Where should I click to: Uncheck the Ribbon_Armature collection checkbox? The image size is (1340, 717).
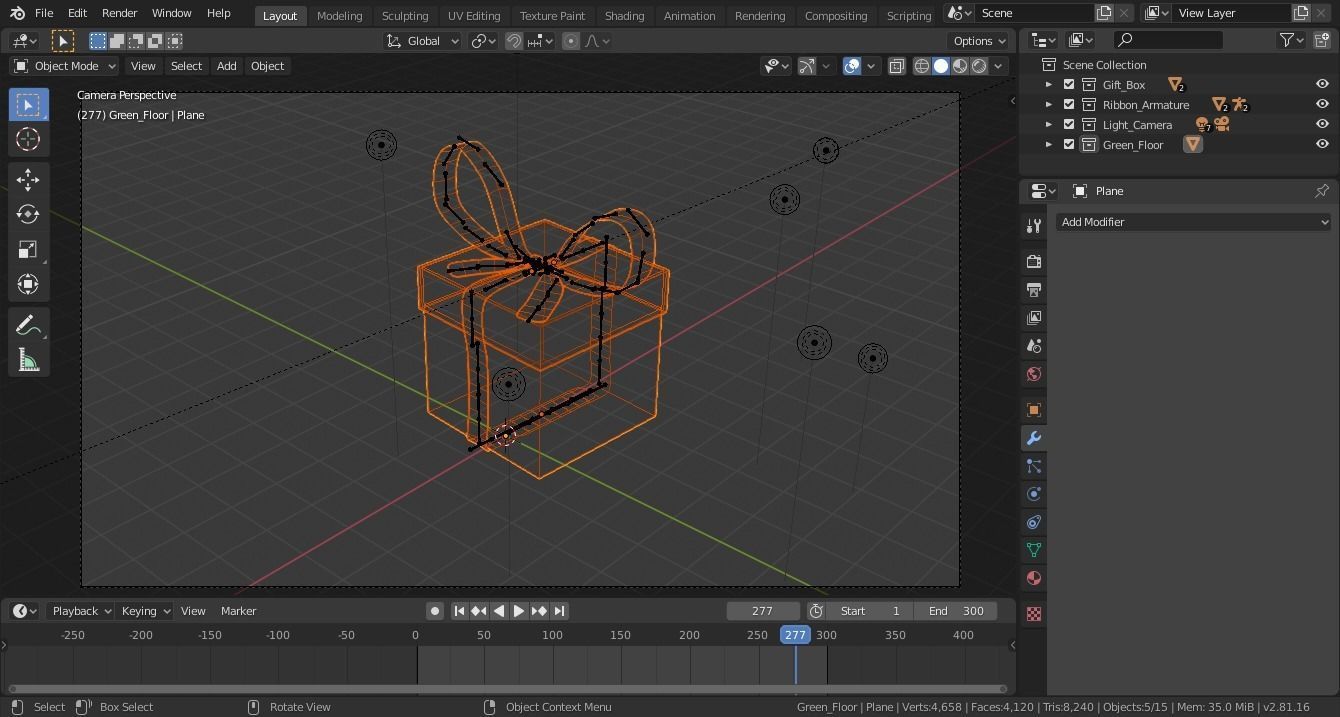pyautogui.click(x=1069, y=105)
